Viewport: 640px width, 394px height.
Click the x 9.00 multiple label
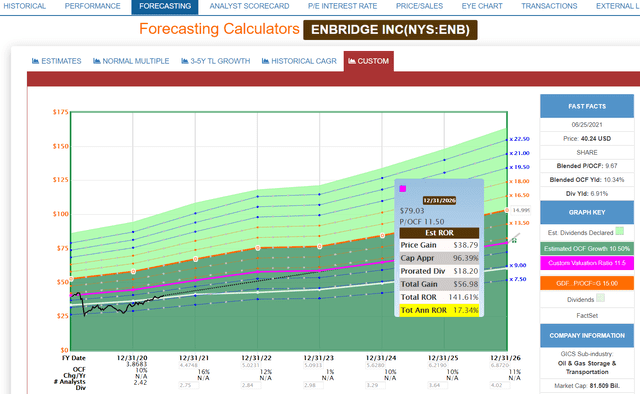(518, 265)
